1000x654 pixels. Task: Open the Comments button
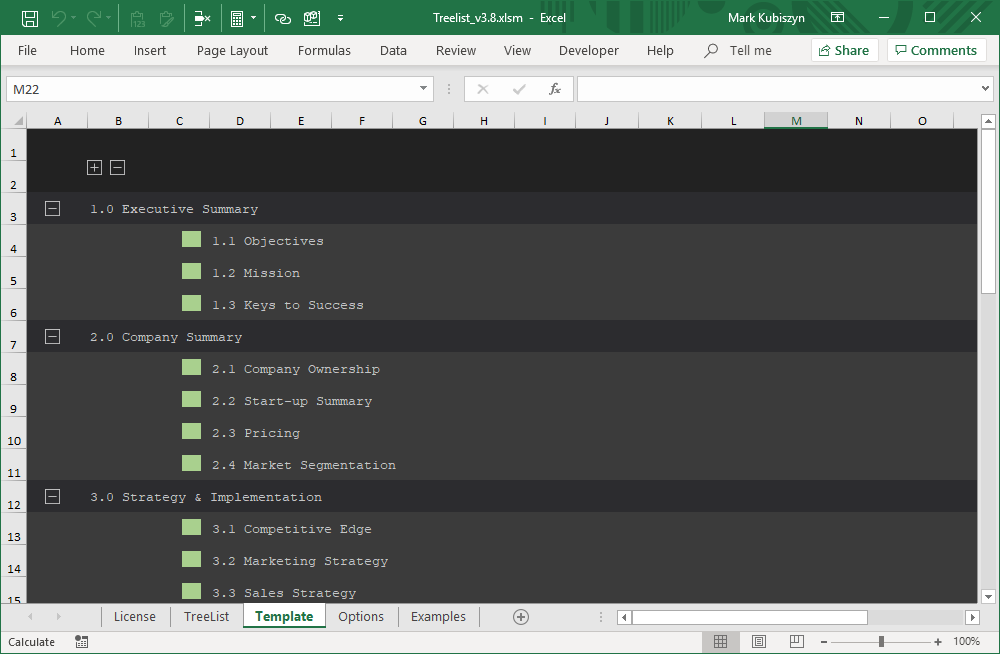pos(936,50)
